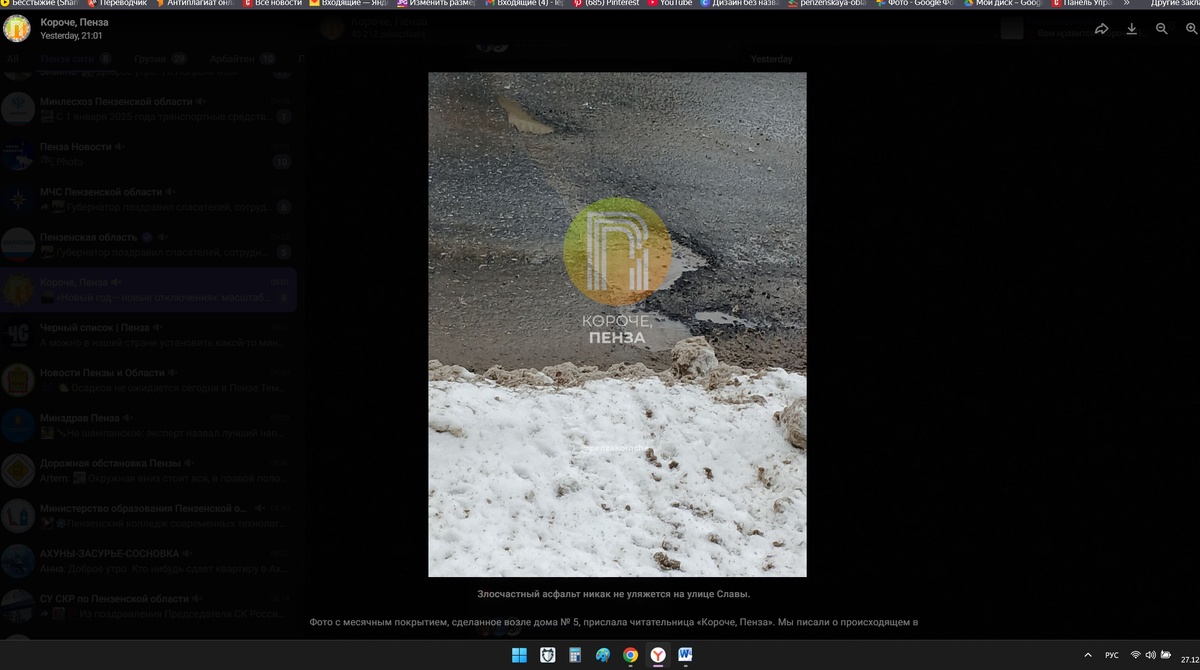
Task: Open Дорожная обстановка Пензы chat
Action: coord(148,470)
